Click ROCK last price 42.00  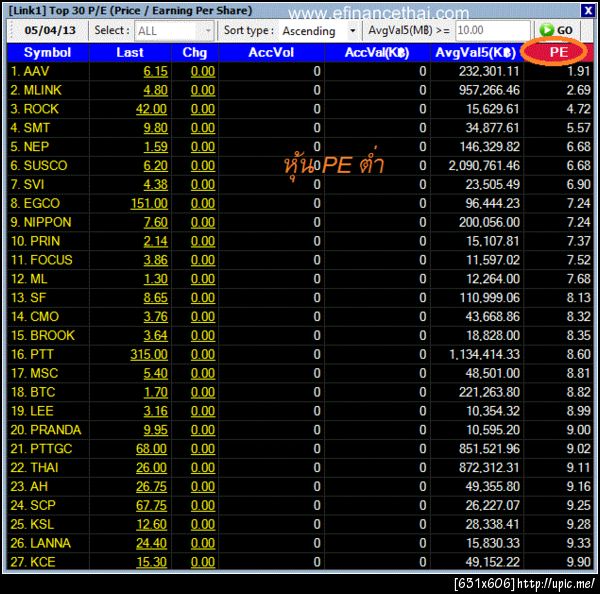(152, 109)
